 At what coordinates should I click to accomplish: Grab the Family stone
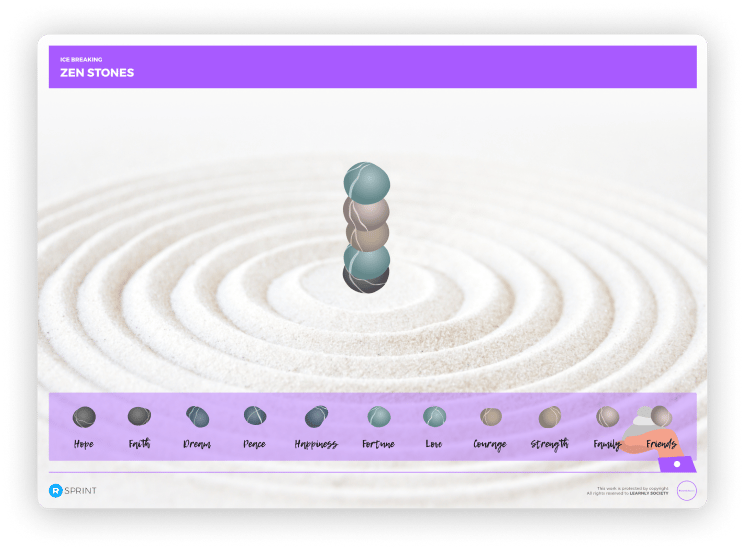pos(608,416)
